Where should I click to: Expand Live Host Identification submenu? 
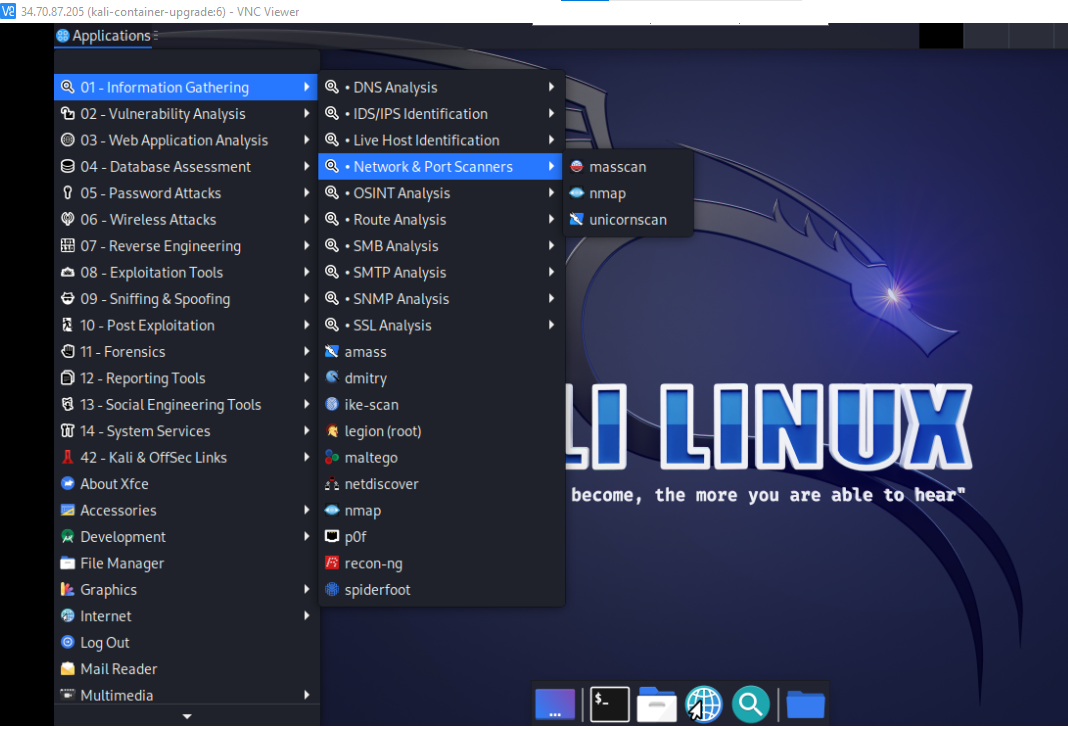point(441,140)
